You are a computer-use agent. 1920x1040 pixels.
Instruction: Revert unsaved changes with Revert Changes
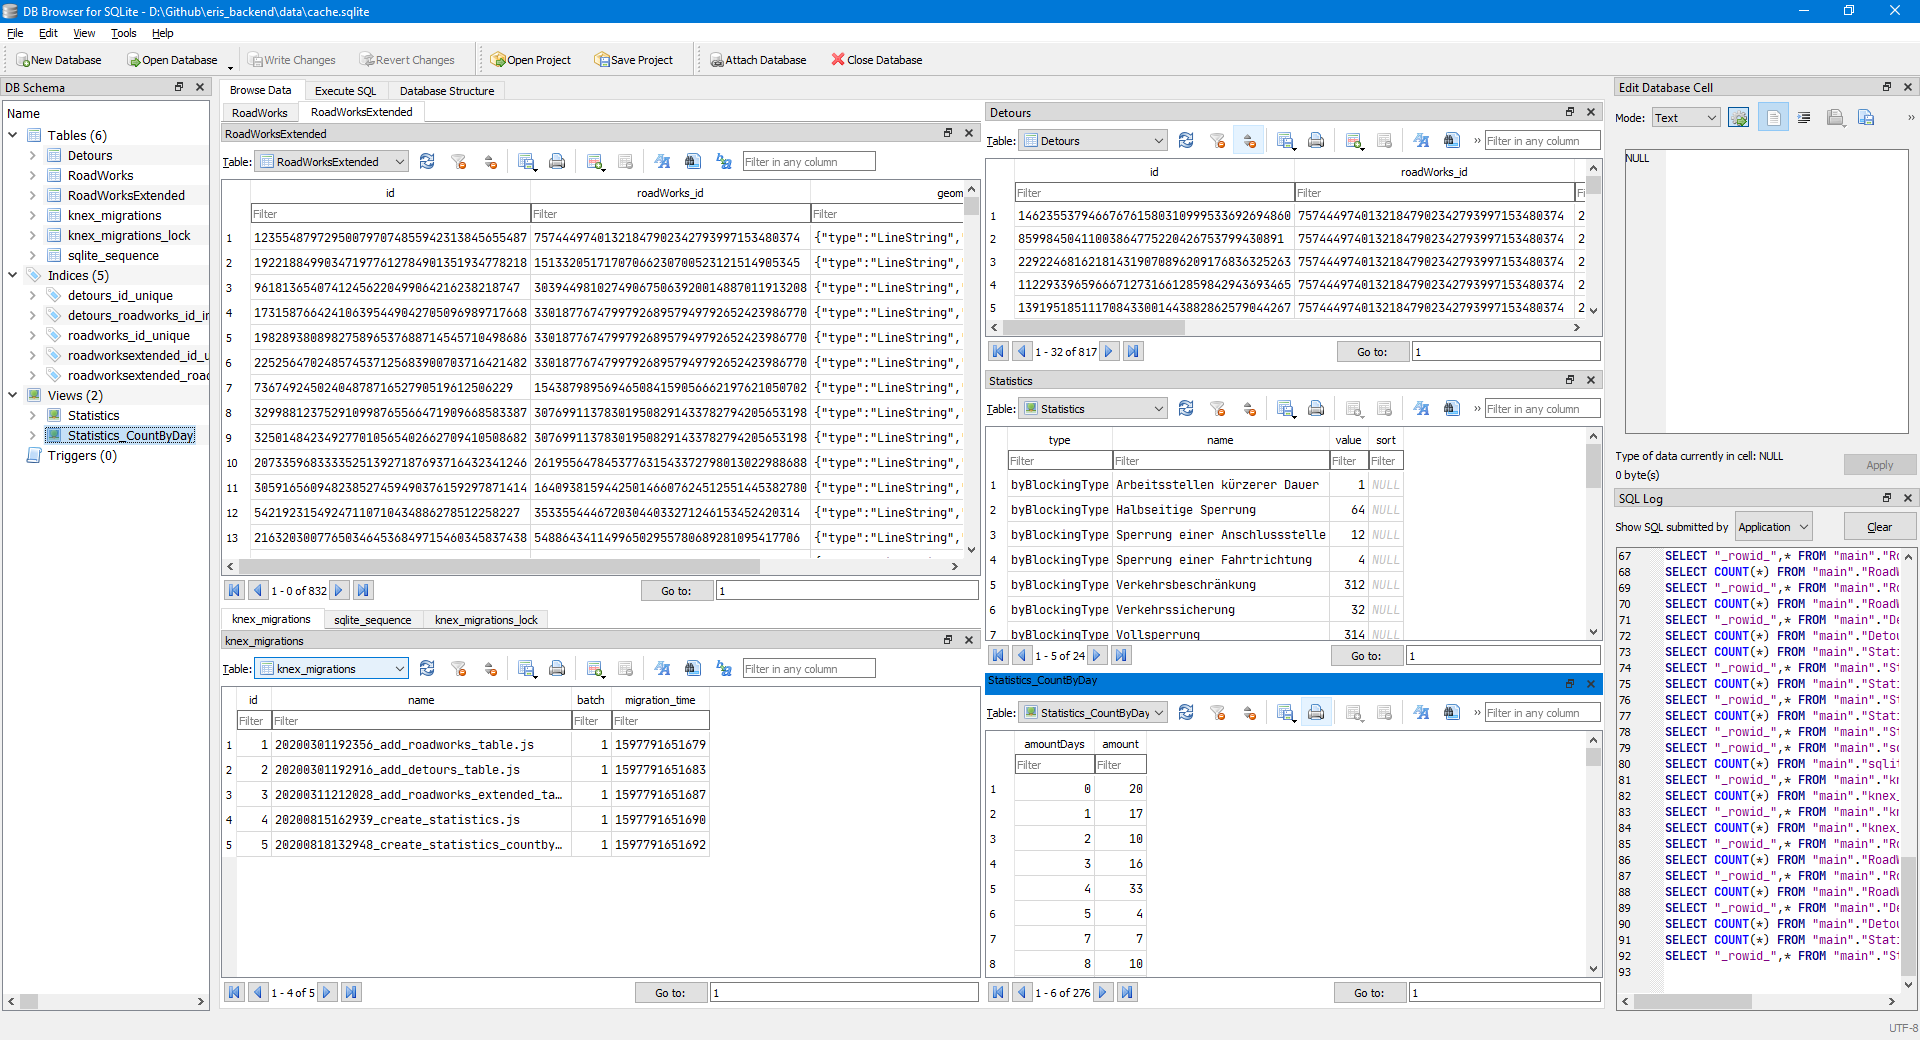[408, 59]
